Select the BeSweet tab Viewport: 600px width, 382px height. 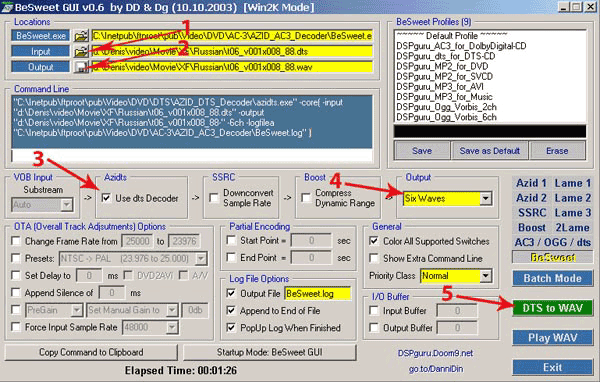click(x=553, y=257)
